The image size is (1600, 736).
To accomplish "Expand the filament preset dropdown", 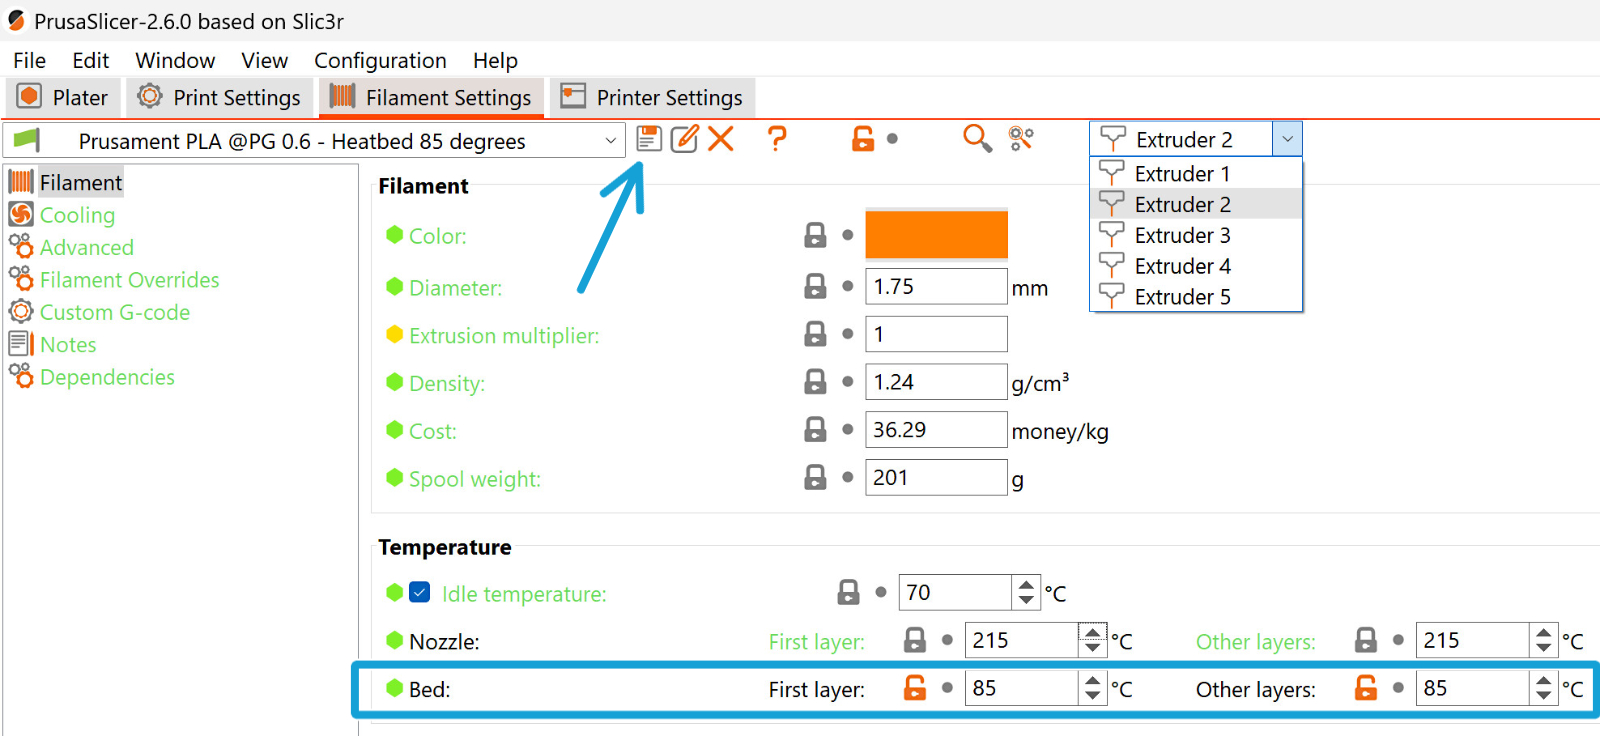I will point(610,141).
